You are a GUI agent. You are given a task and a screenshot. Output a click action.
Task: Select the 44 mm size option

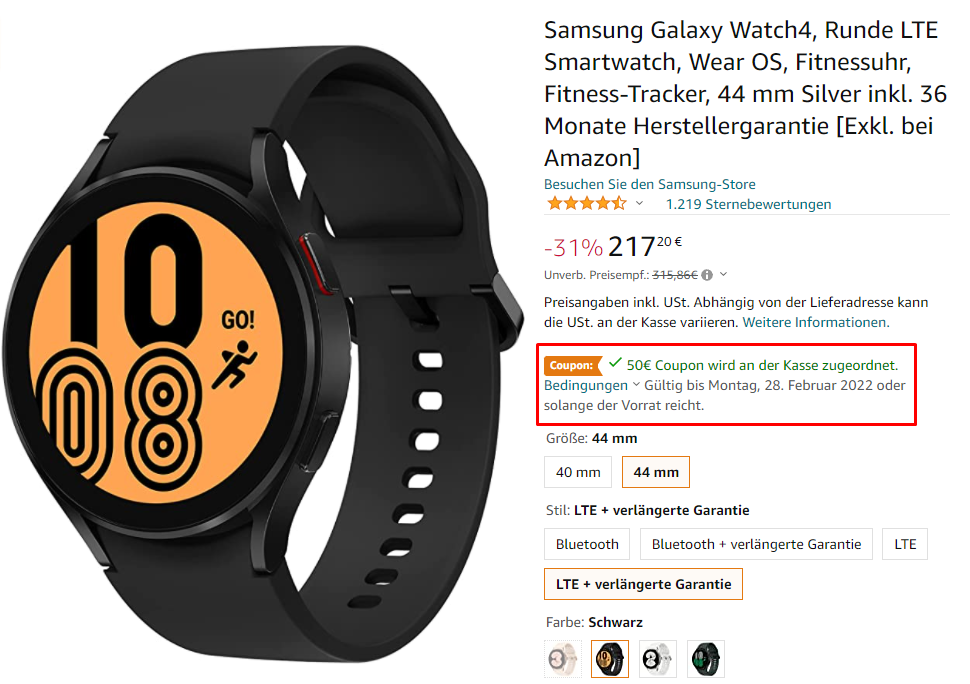[x=656, y=472]
